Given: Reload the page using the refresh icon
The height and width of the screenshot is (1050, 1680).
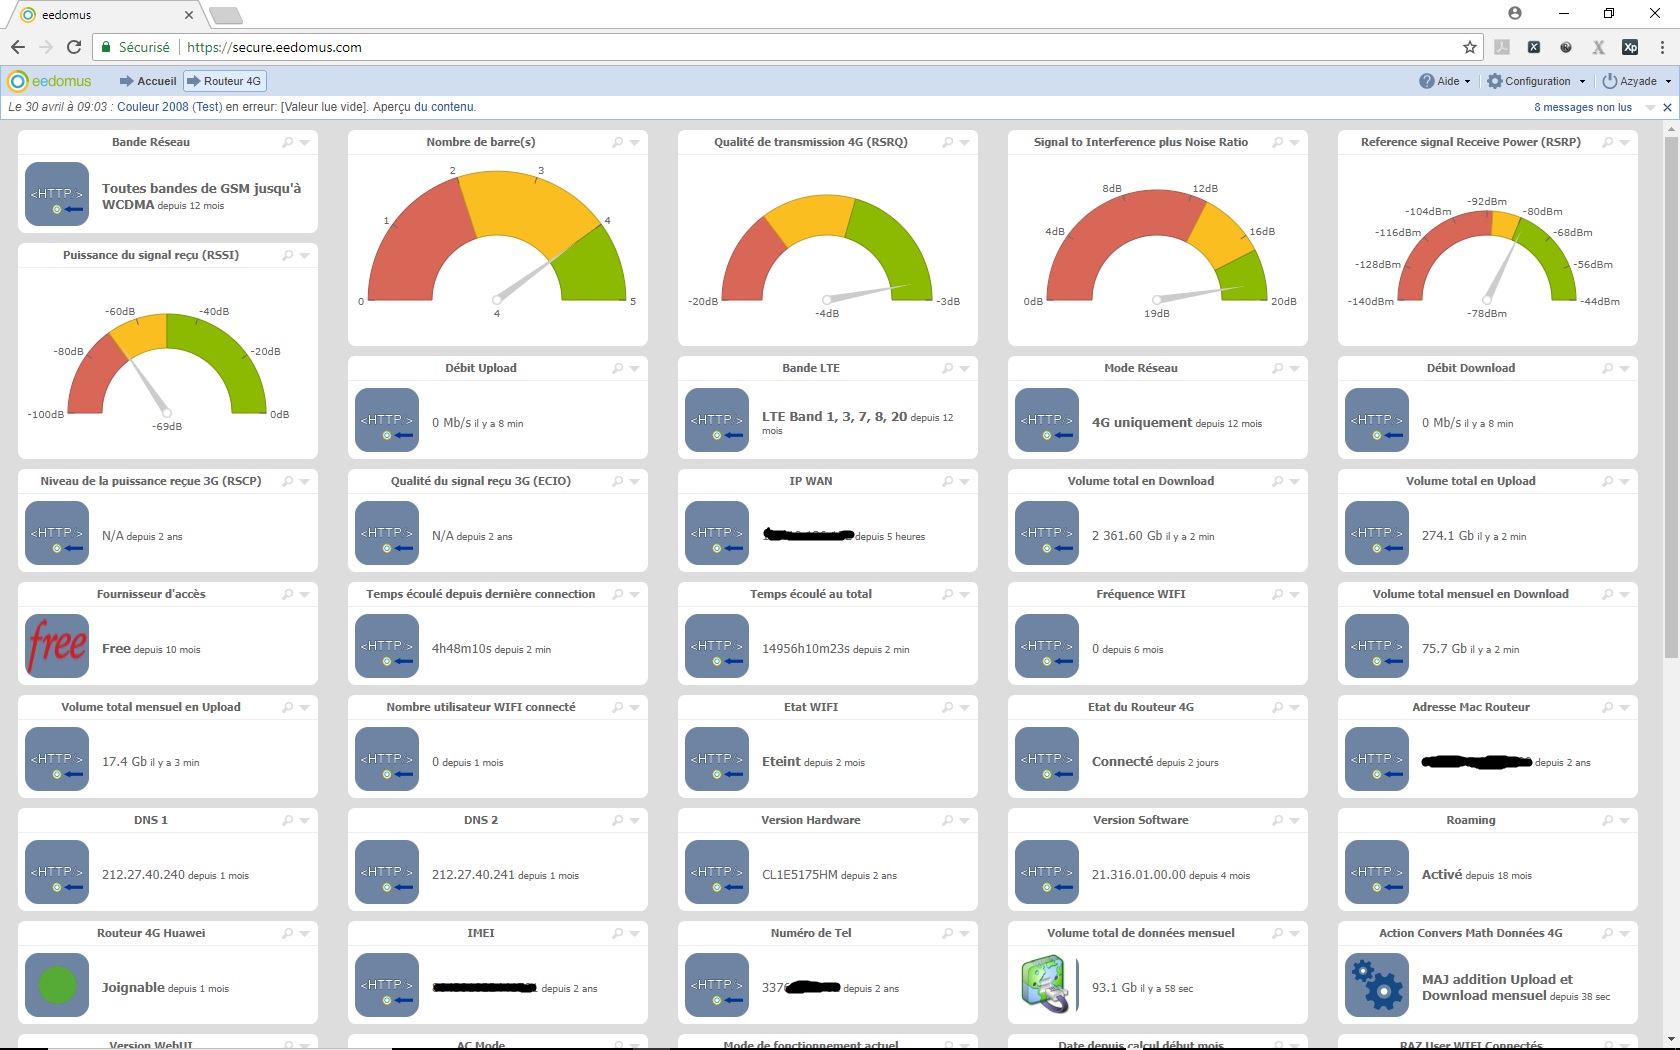Looking at the screenshot, I should (74, 47).
